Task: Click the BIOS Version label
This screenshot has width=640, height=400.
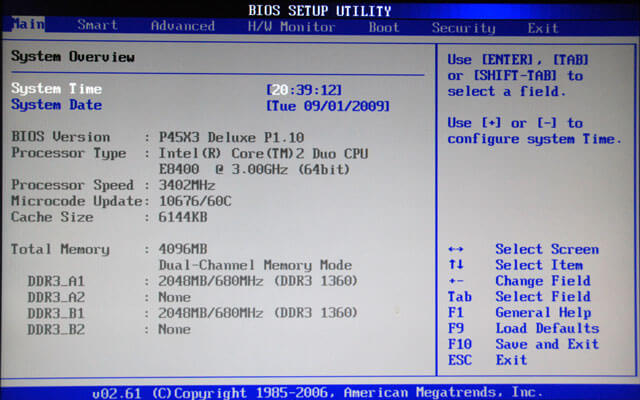Action: pos(60,137)
